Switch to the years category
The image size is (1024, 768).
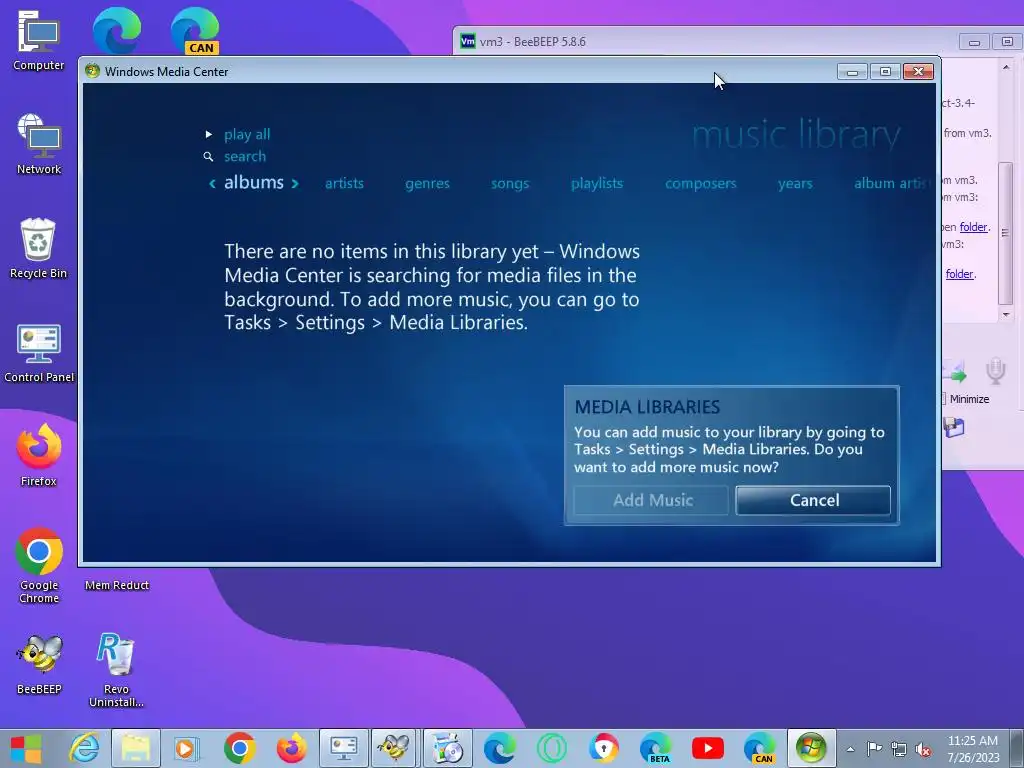pos(795,184)
